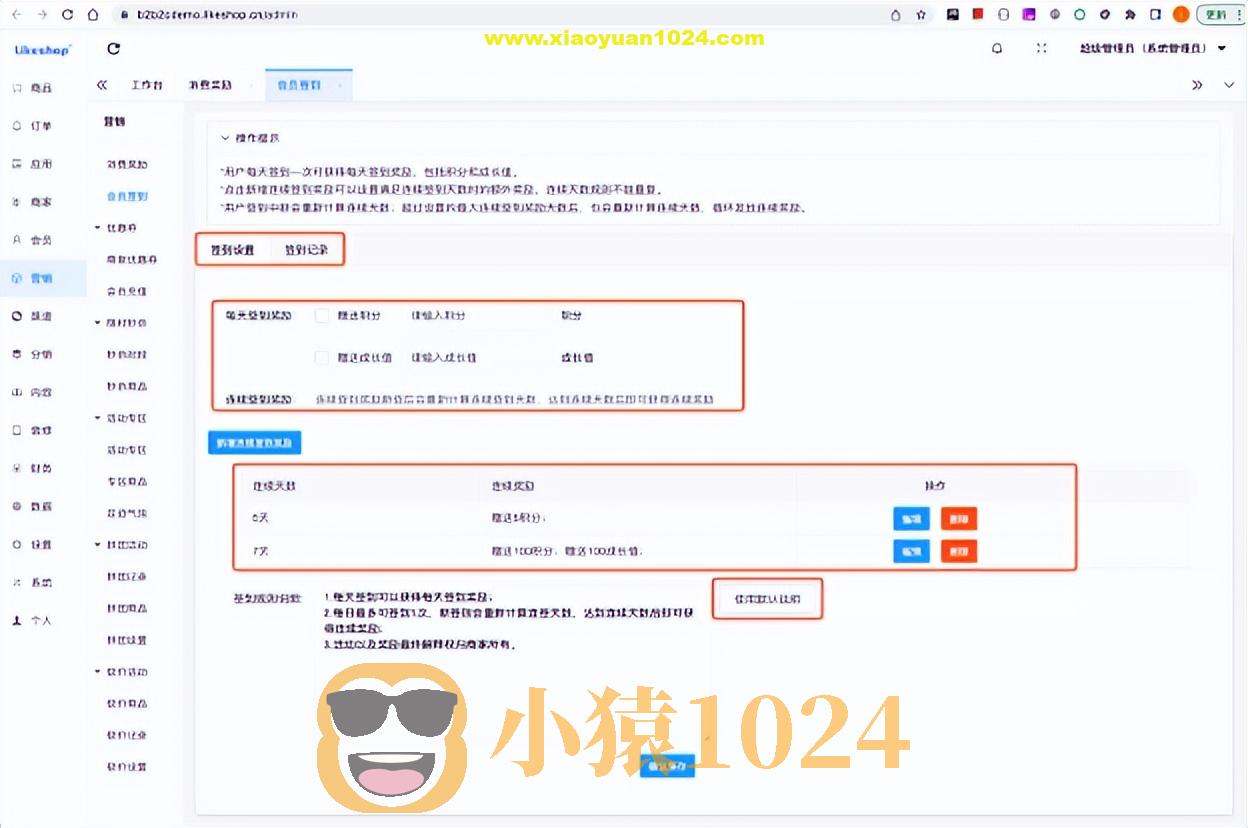Open the 订单 section in sidebar

pyautogui.click(x=40, y=125)
